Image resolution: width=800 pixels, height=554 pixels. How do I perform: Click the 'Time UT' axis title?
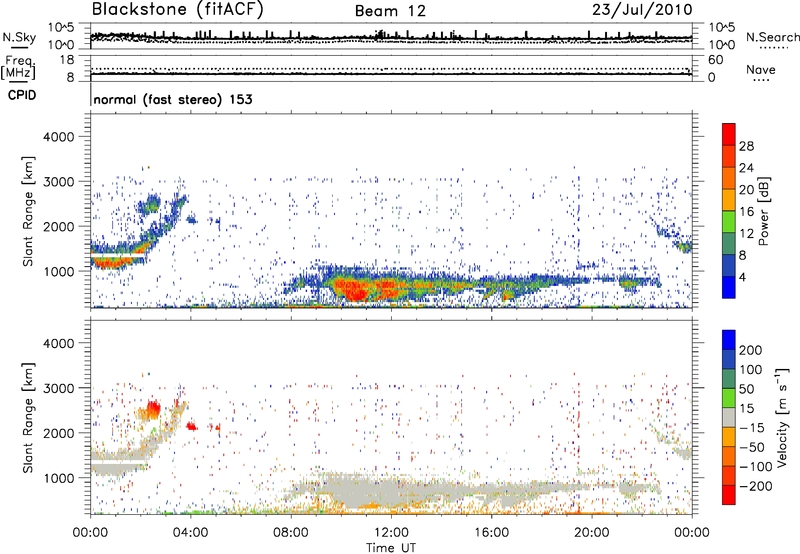pos(391,547)
